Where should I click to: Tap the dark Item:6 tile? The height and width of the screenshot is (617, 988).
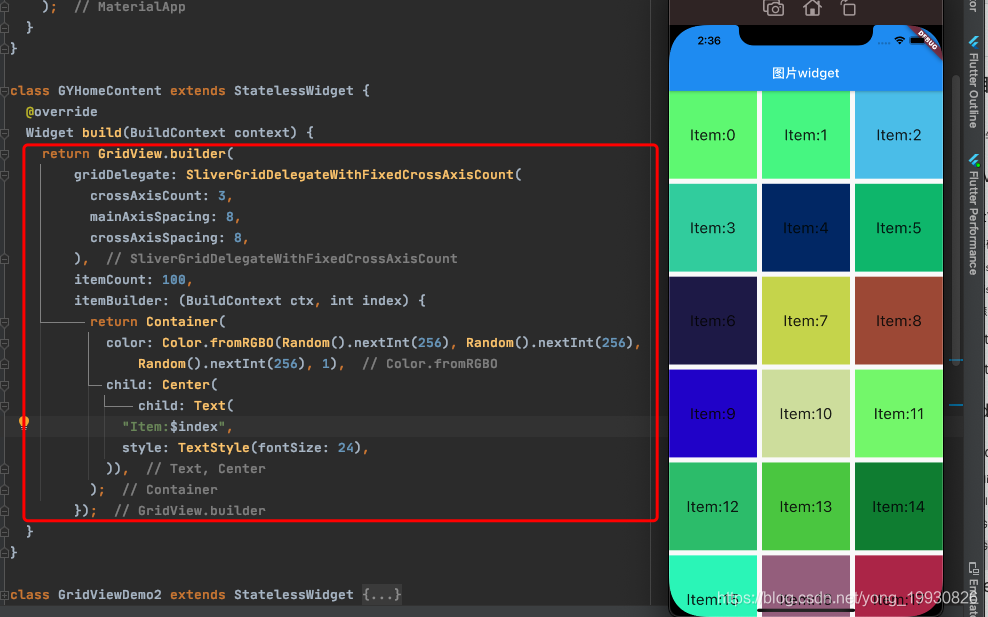click(713, 321)
